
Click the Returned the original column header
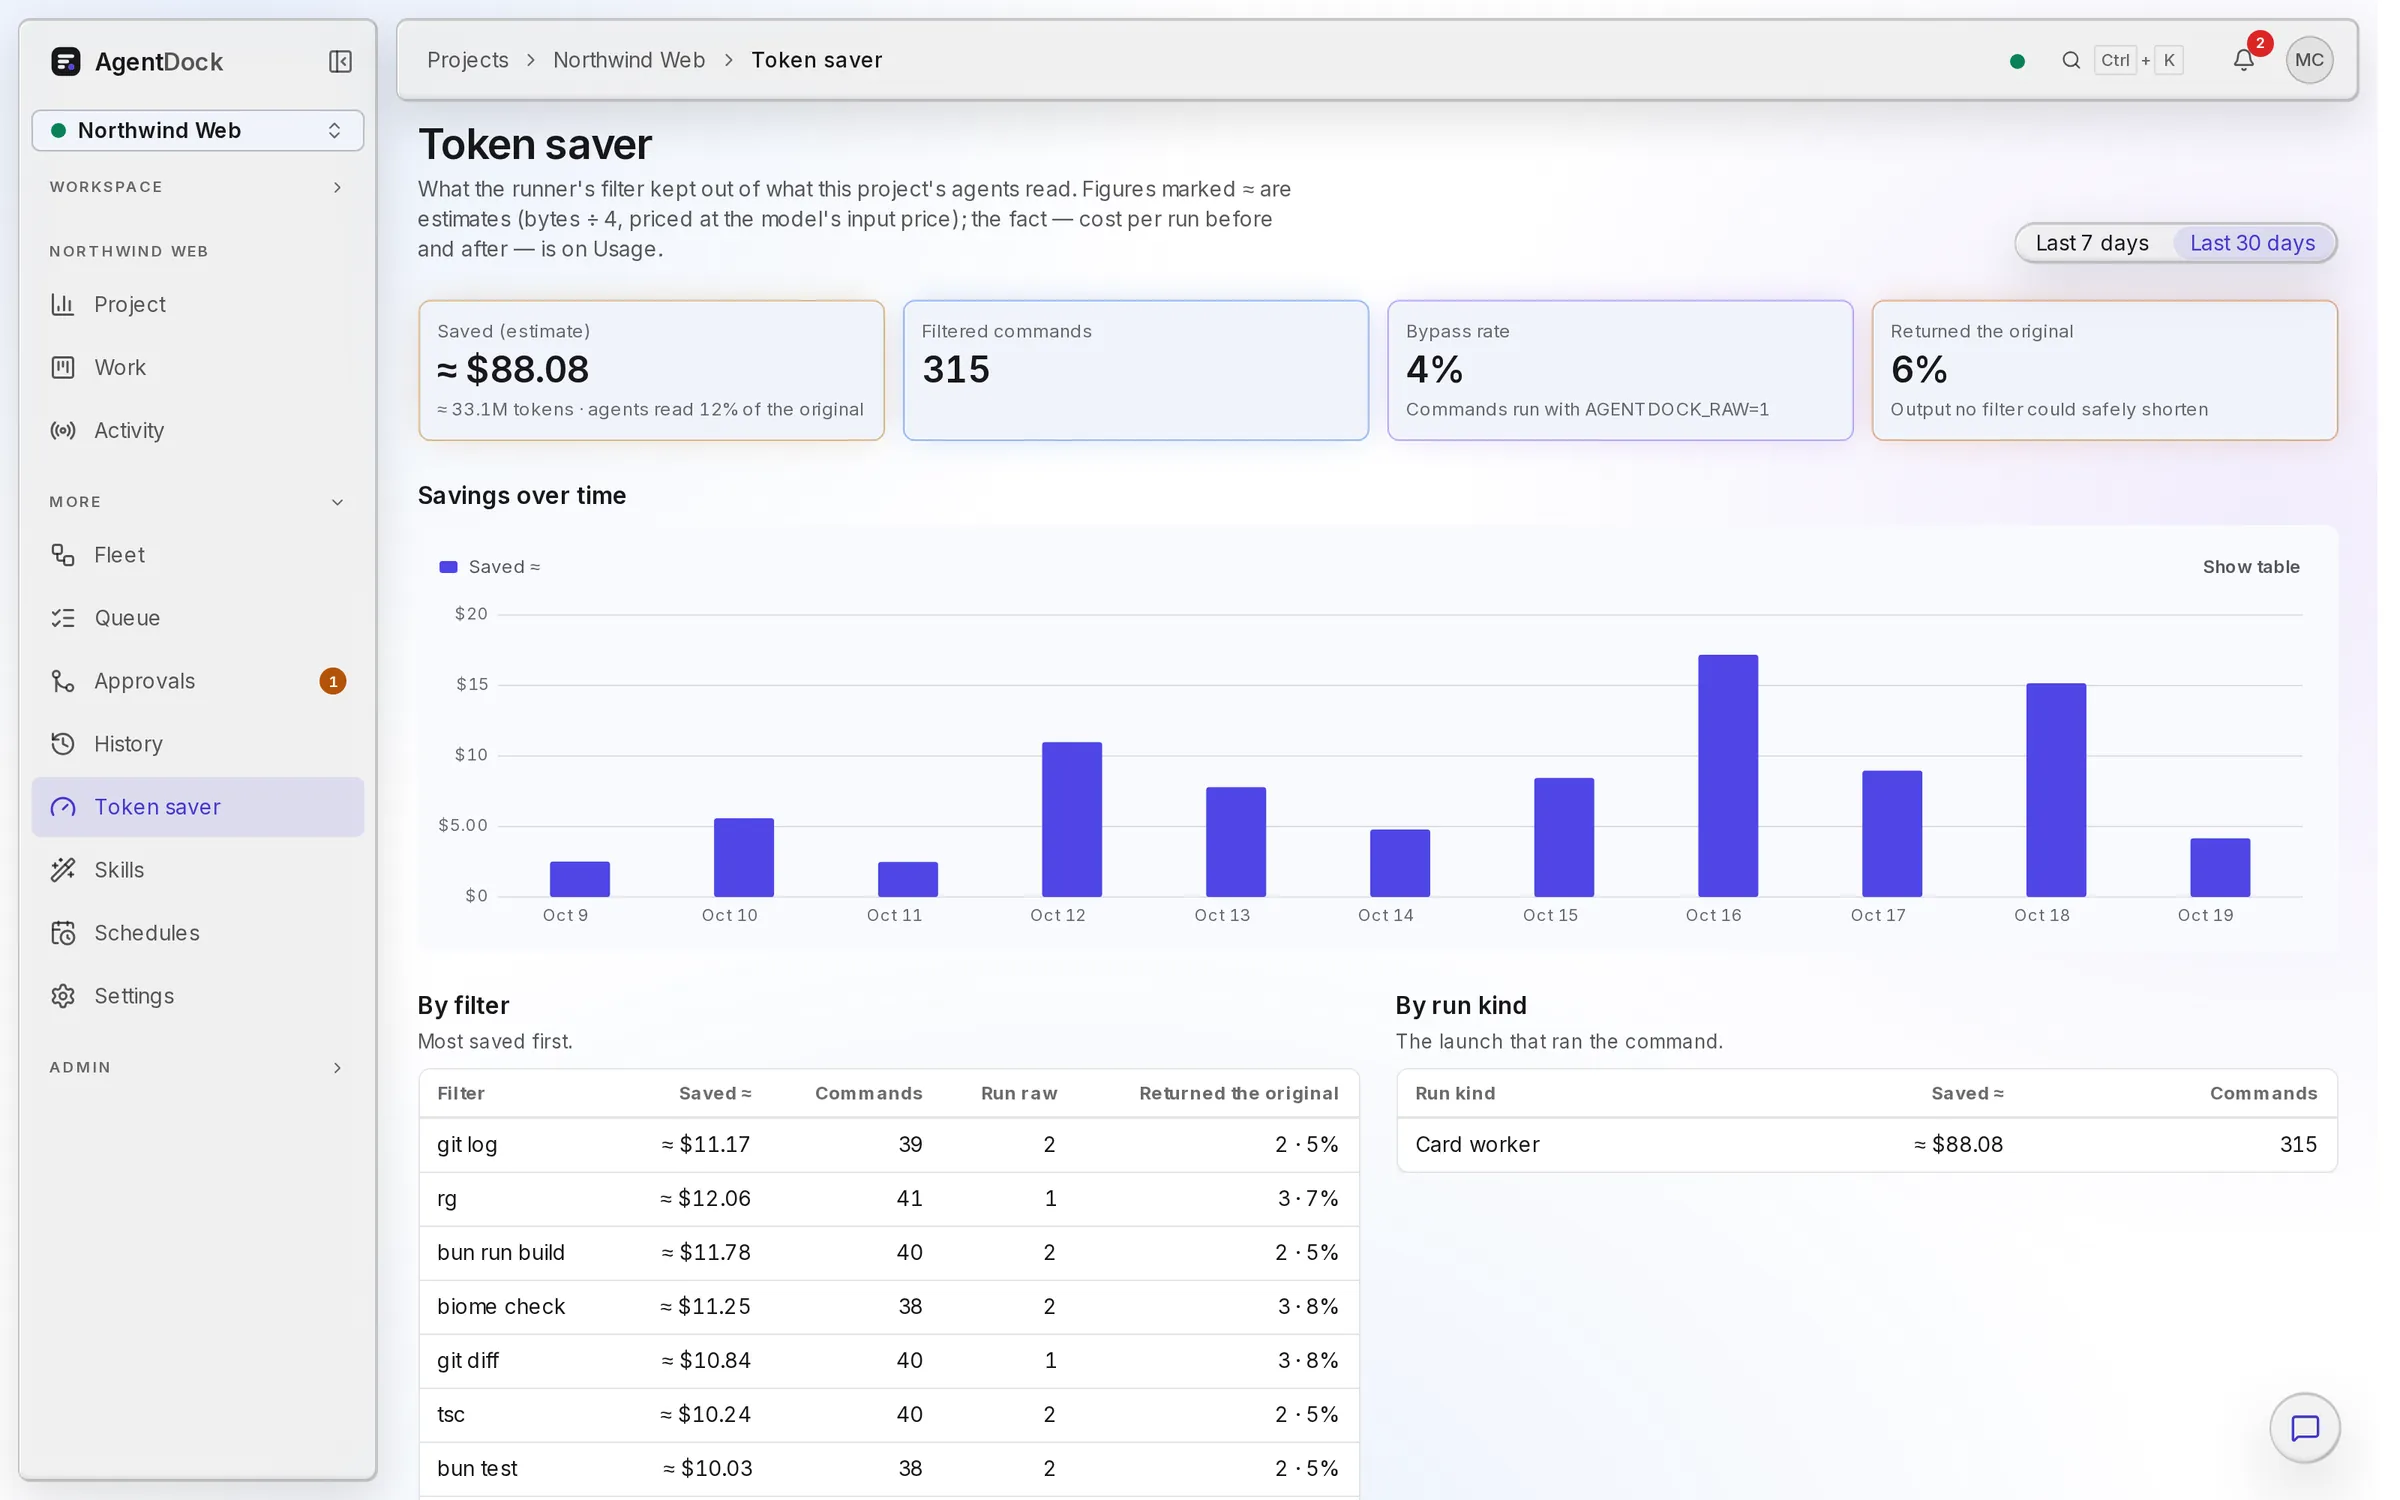coord(1238,1094)
